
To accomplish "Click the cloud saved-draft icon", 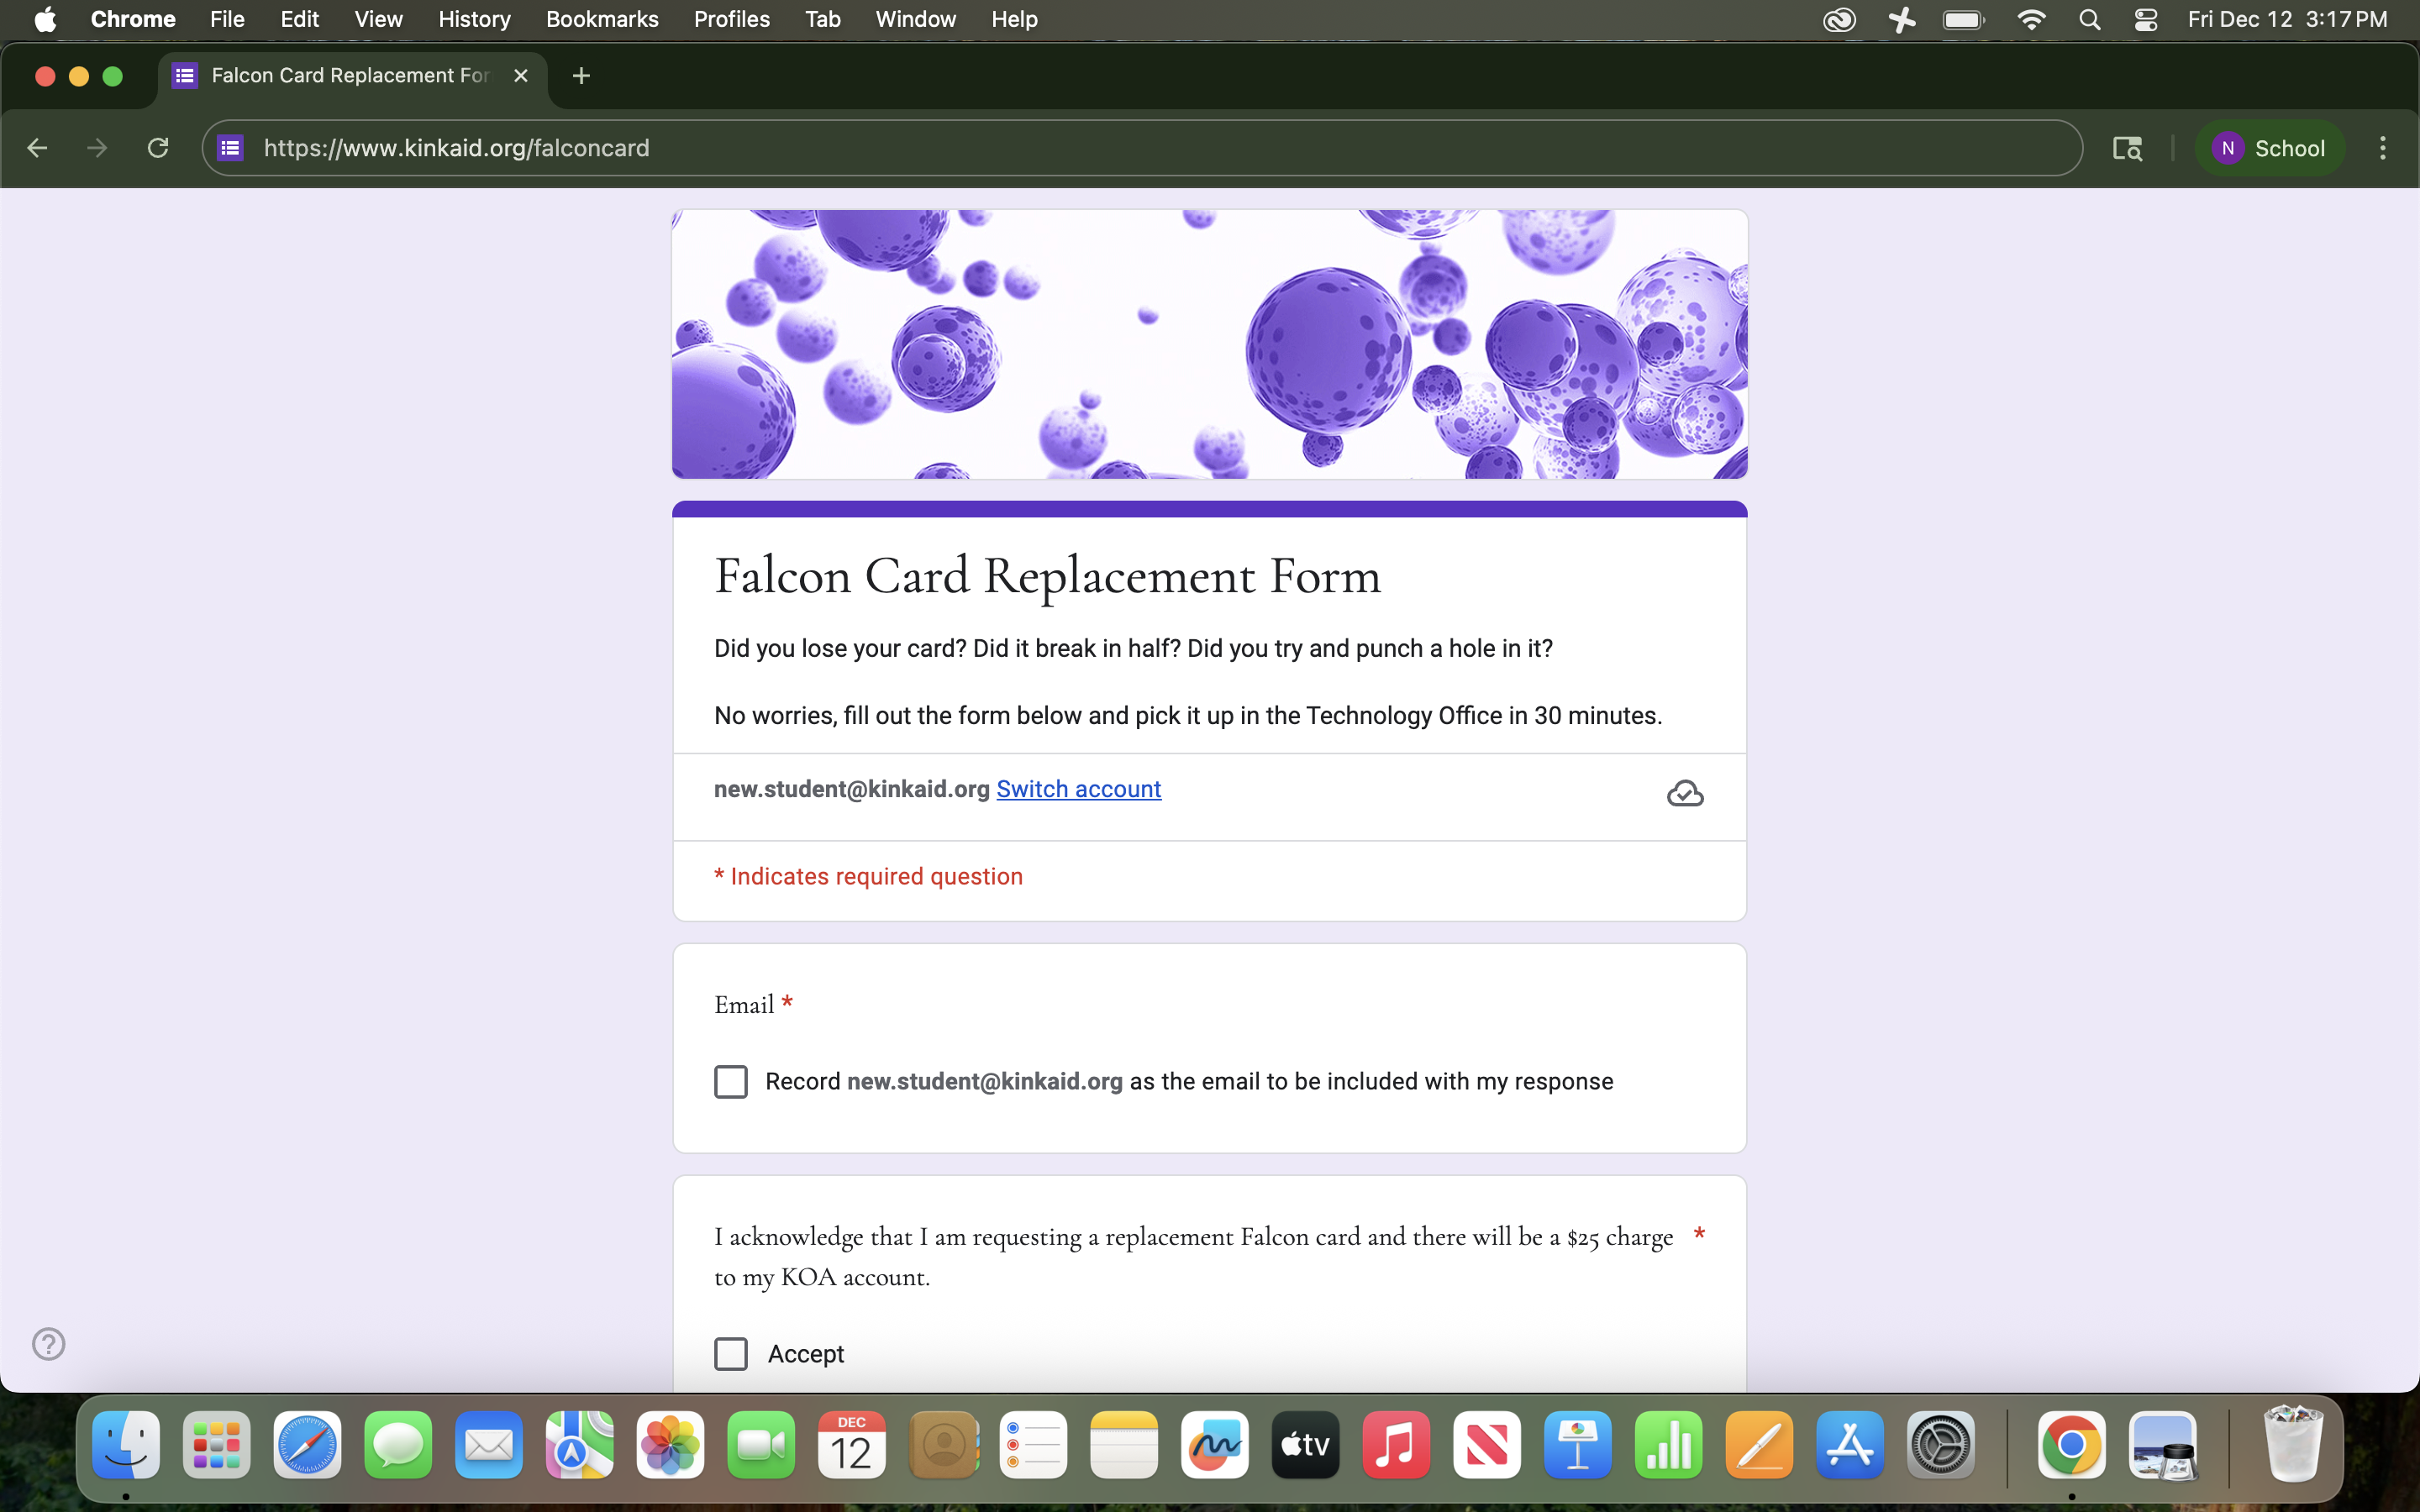I will 1684,793.
